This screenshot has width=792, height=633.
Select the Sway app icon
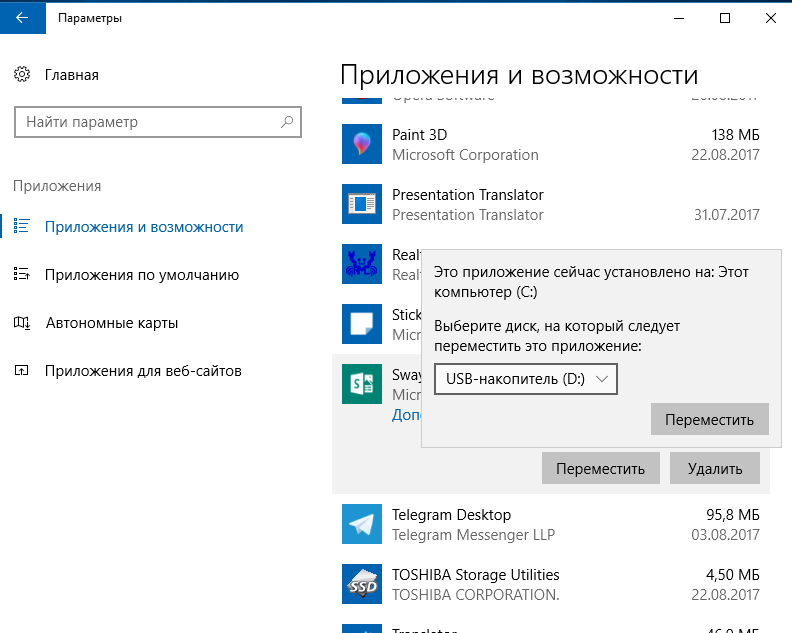tap(362, 384)
